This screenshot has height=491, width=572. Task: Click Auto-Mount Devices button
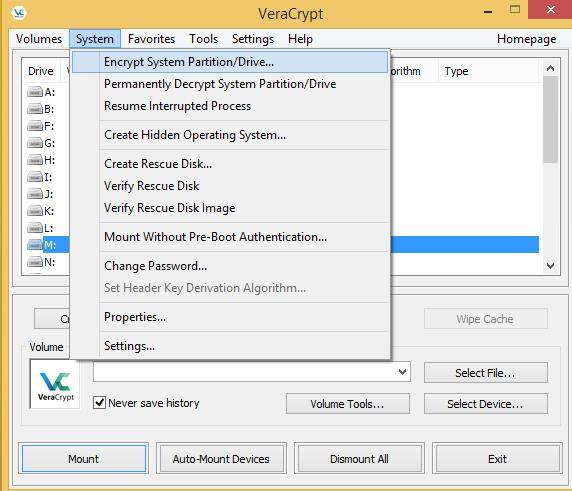tap(221, 459)
